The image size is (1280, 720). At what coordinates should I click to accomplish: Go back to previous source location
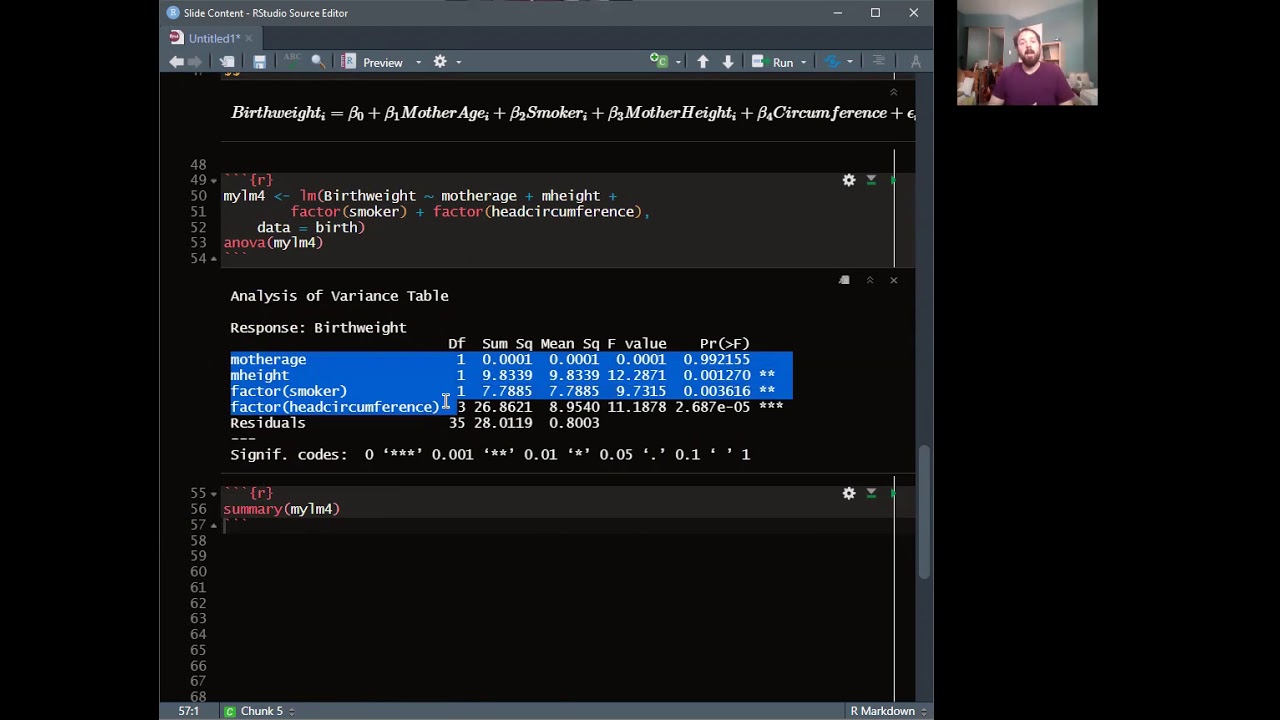pos(176,62)
